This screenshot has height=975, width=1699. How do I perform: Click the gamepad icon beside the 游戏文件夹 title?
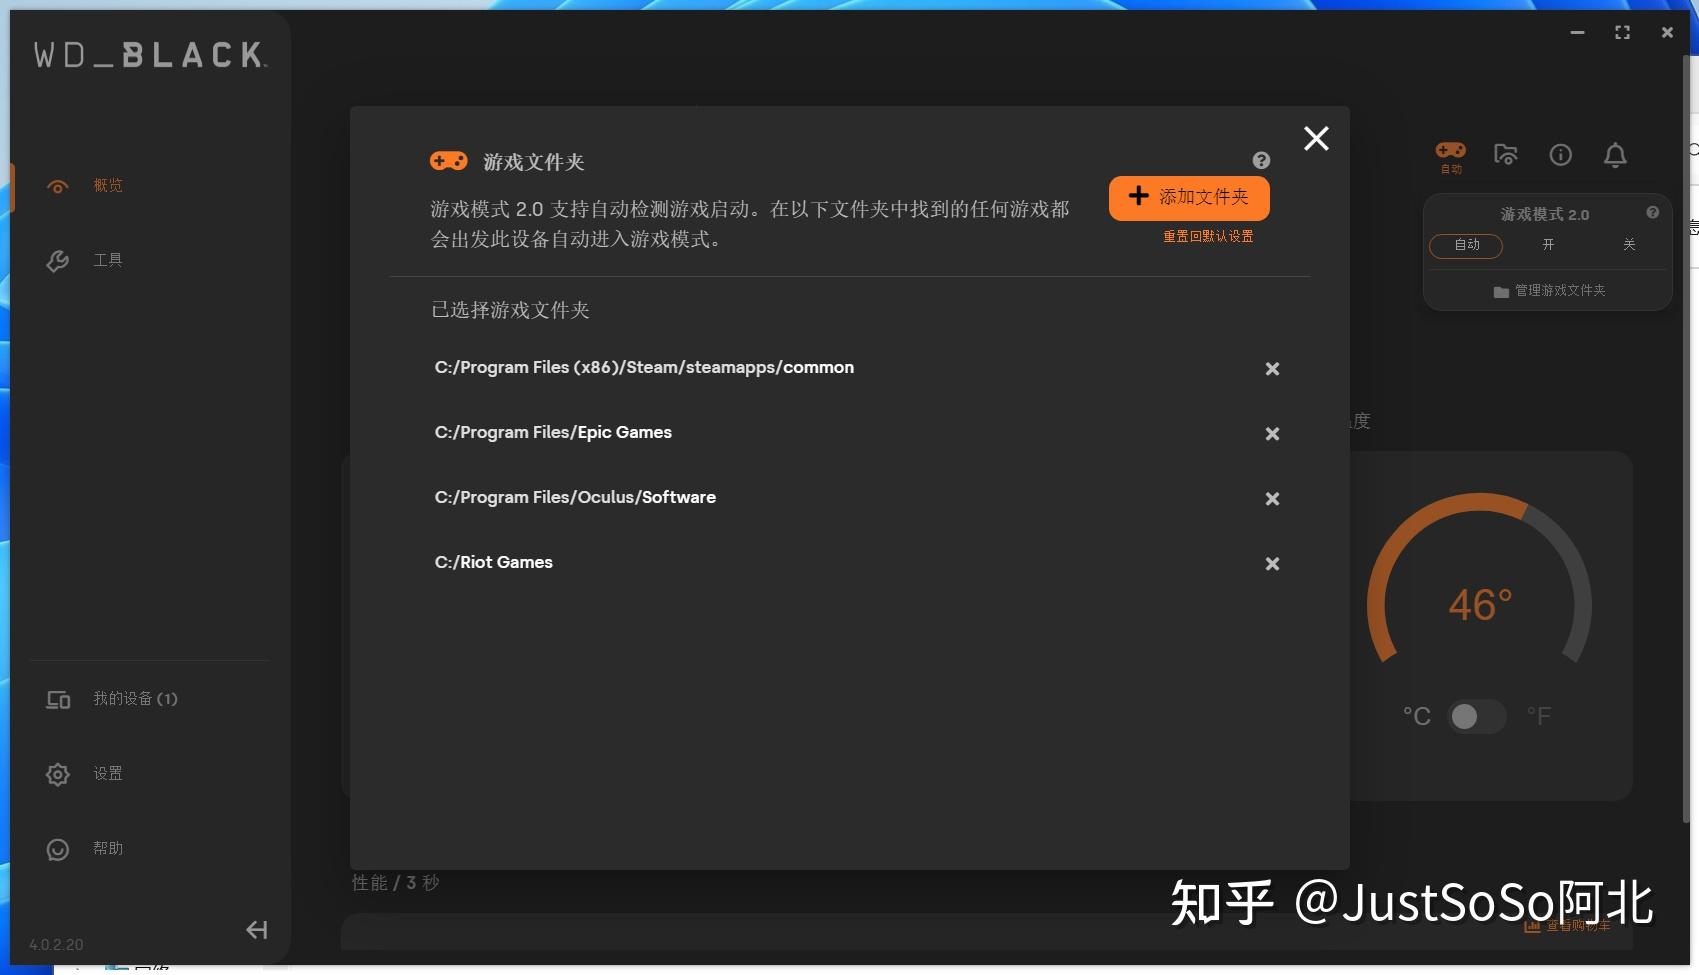pyautogui.click(x=449, y=161)
